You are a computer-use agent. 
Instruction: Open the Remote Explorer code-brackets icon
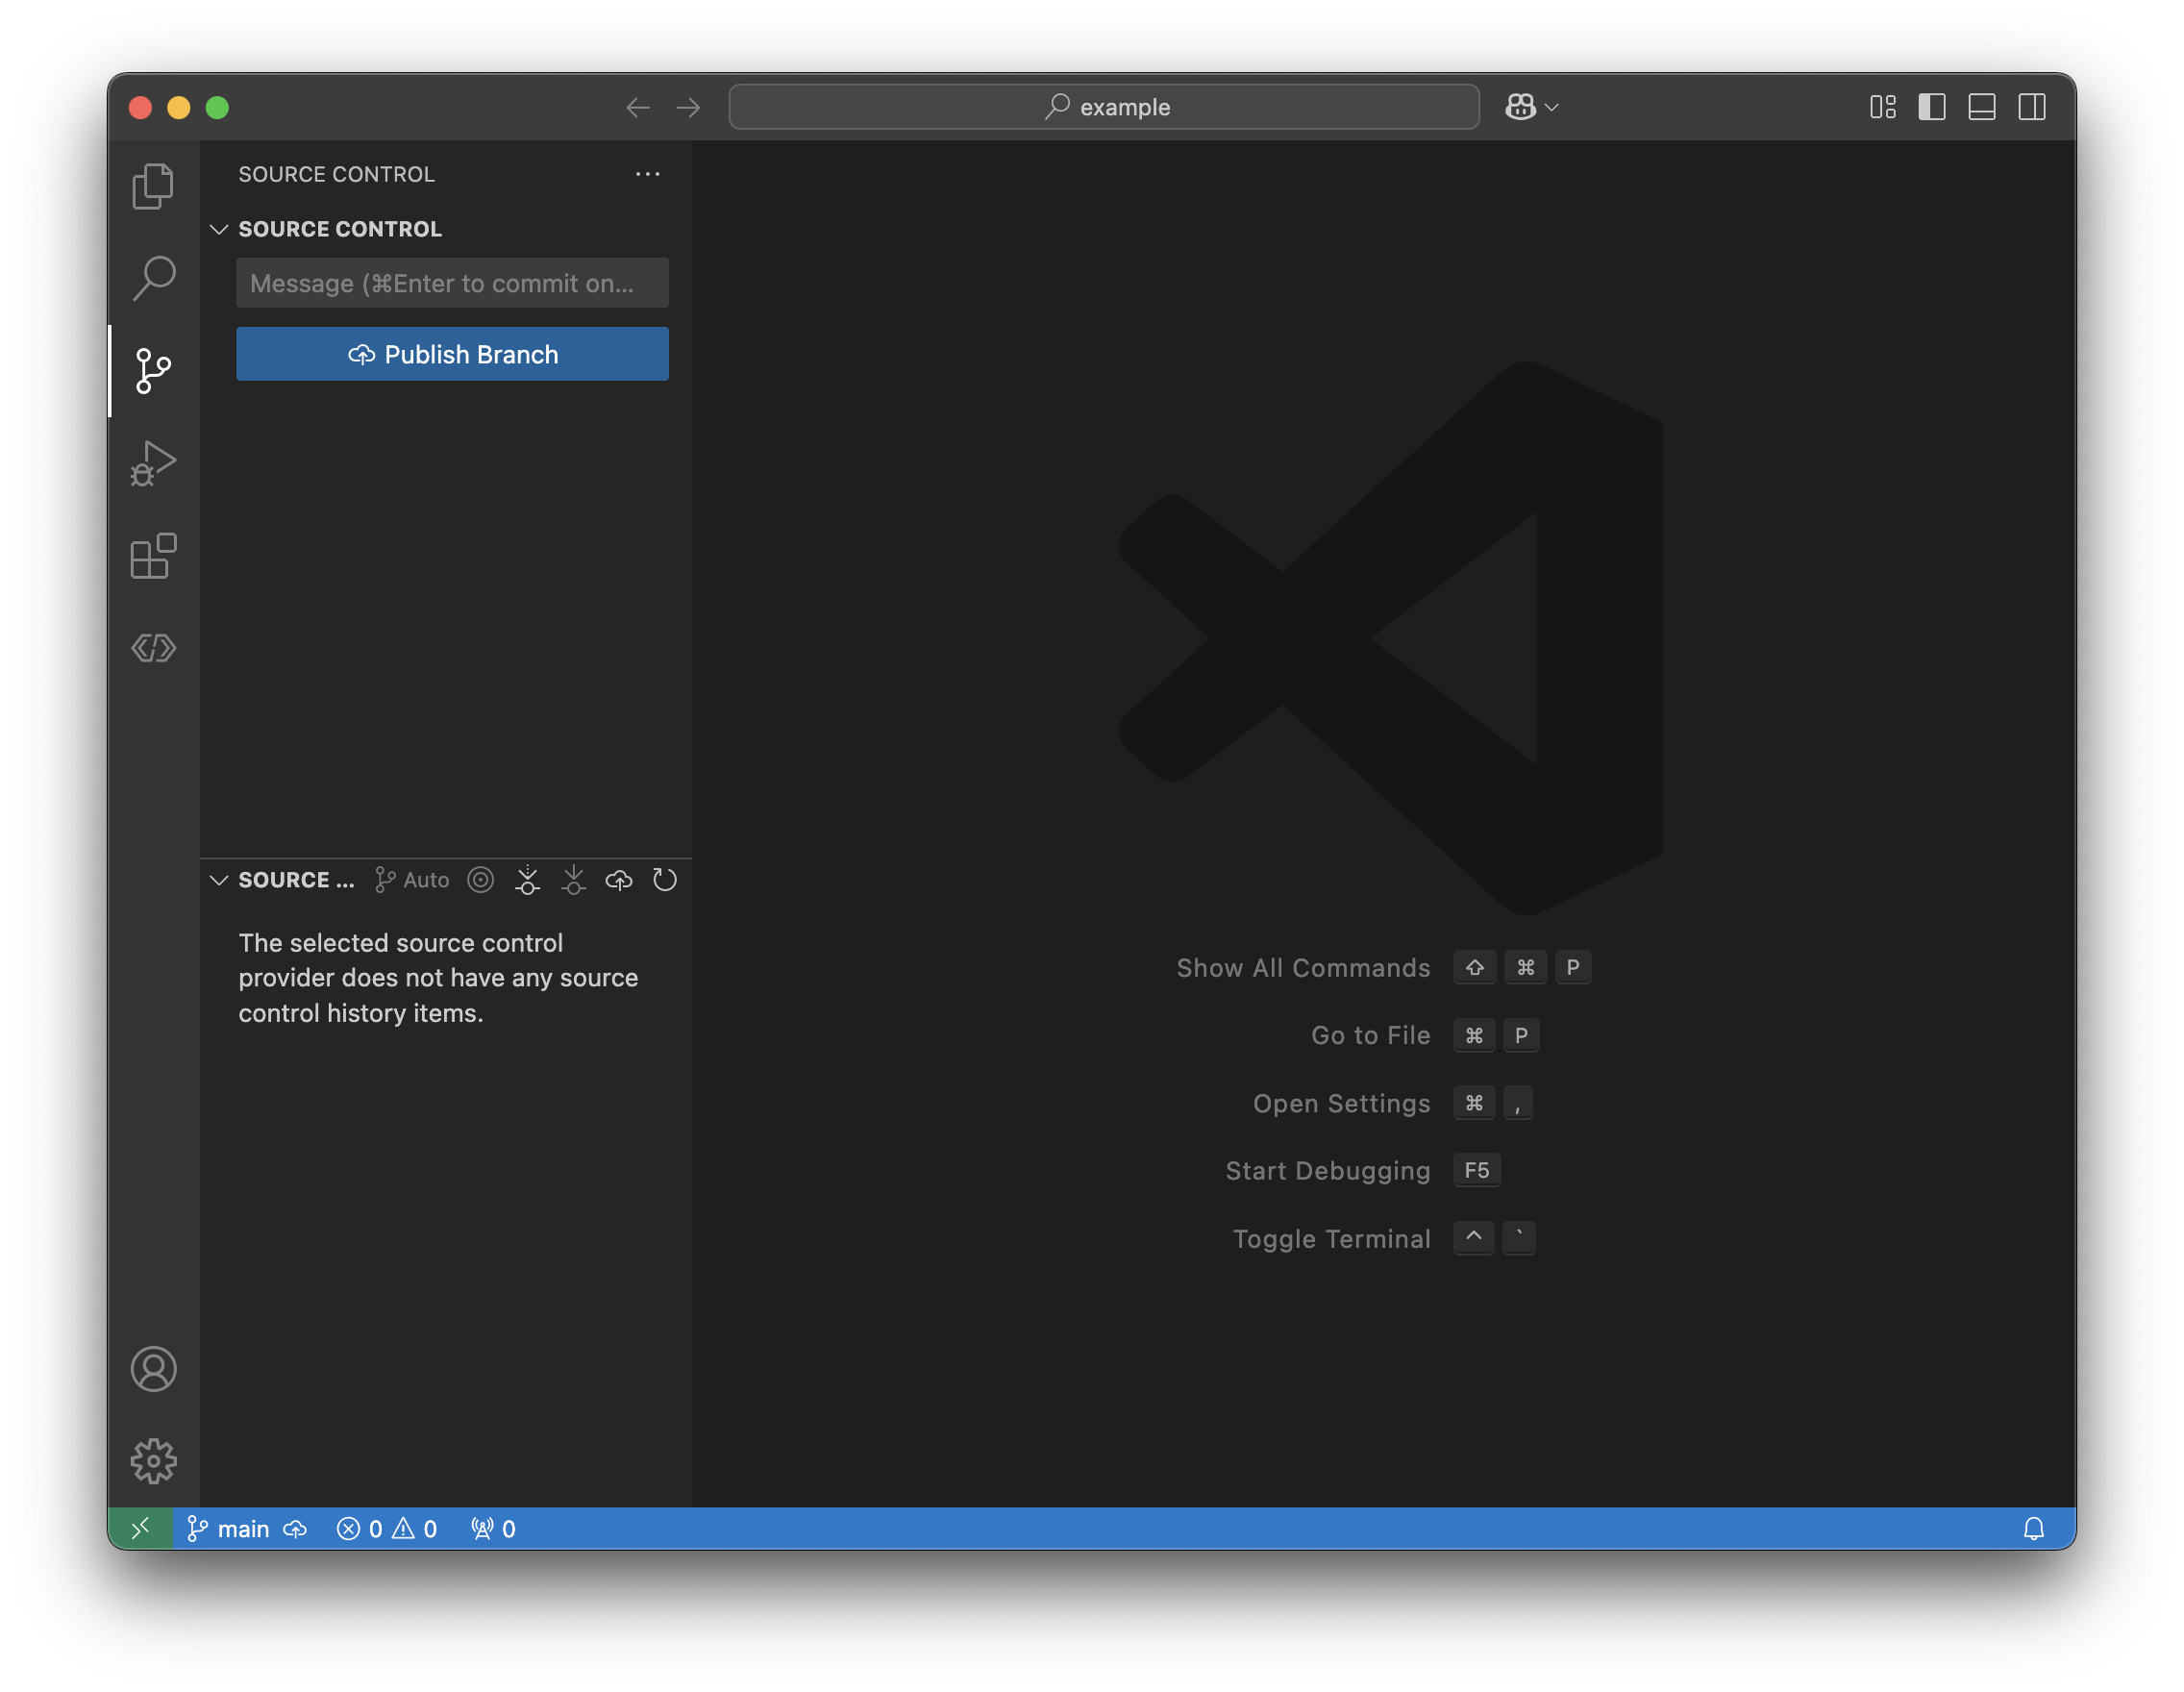click(x=153, y=648)
